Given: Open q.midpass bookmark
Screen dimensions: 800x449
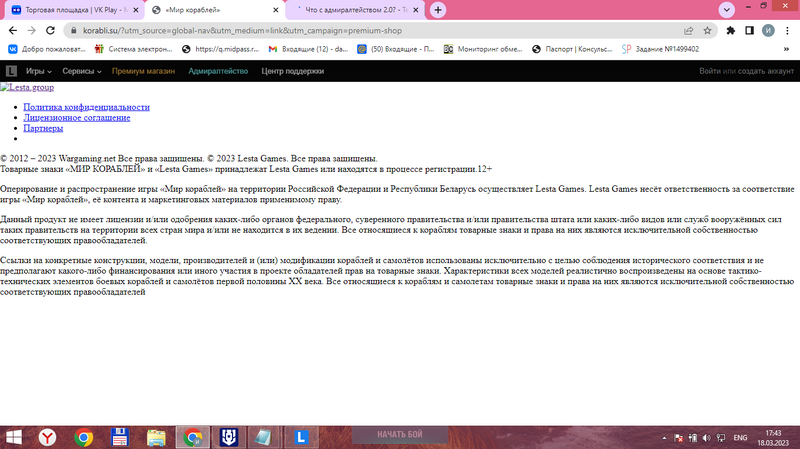Looking at the screenshot, I should pos(220,49).
